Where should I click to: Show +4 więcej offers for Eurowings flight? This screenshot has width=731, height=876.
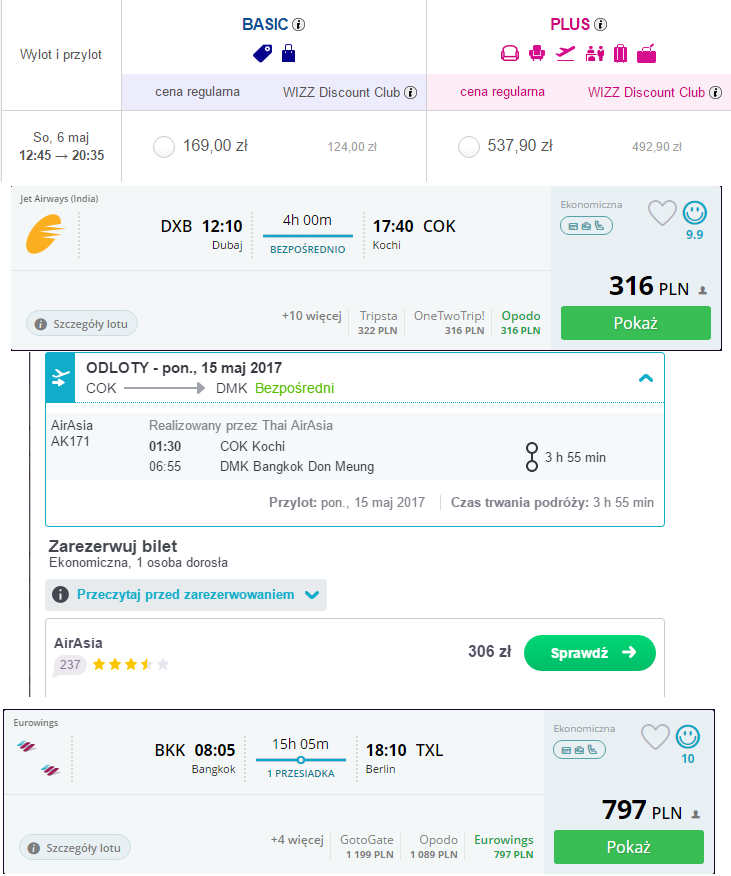pos(297,840)
